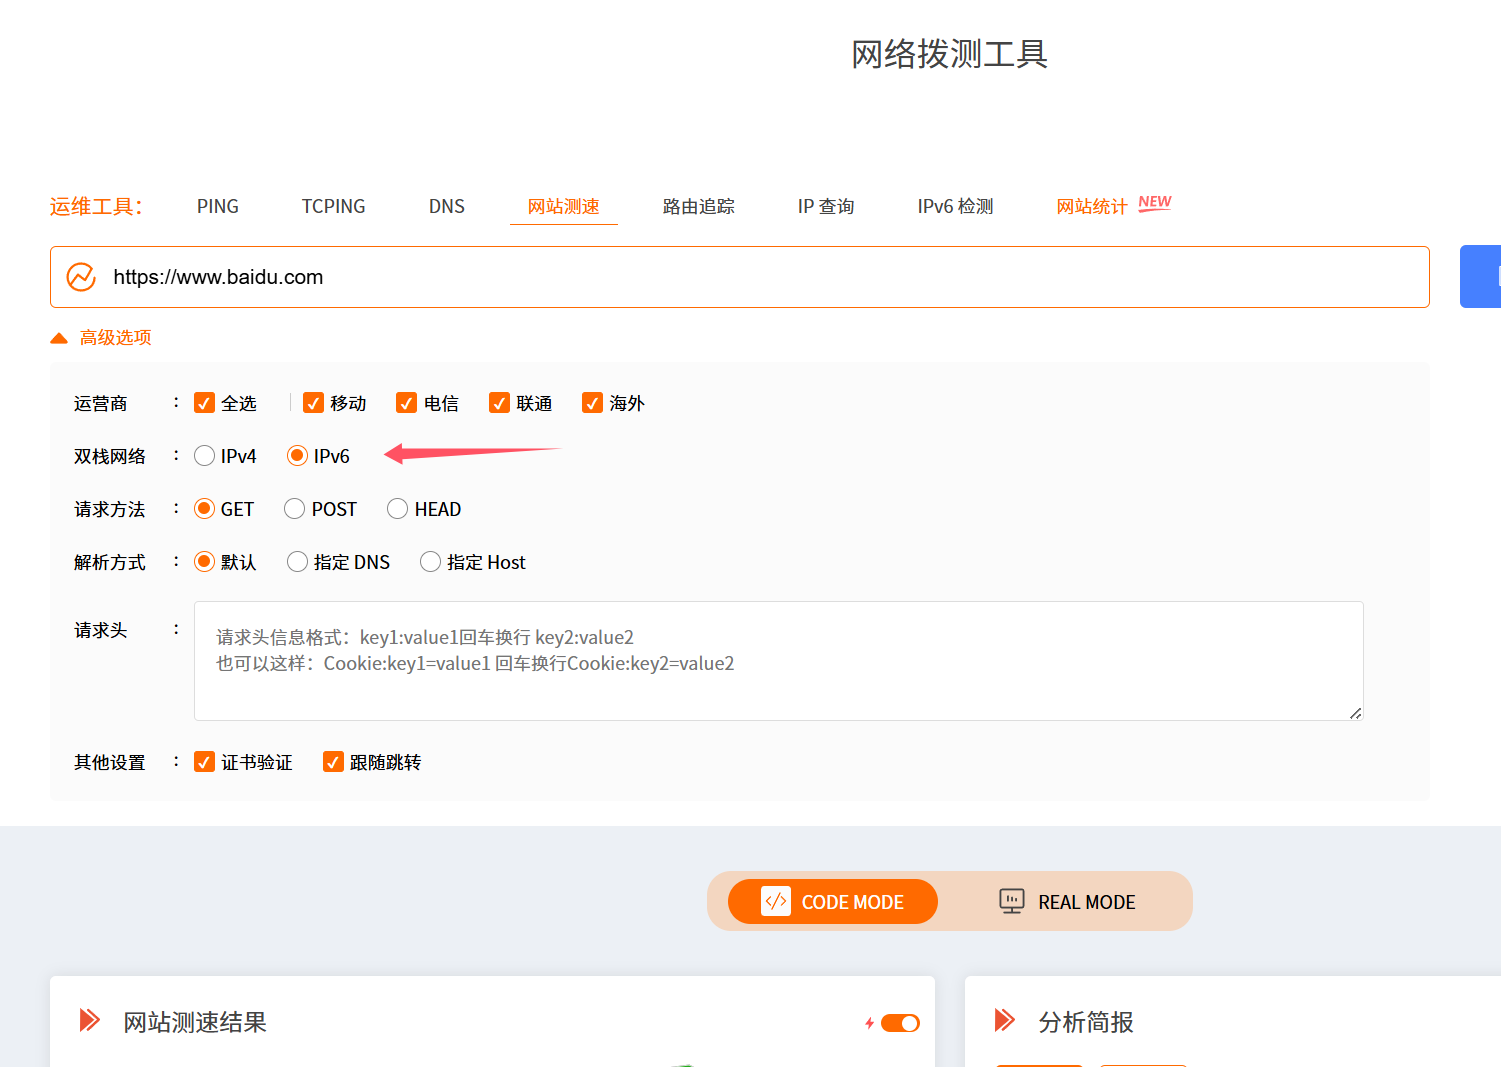The height and width of the screenshot is (1067, 1501).
Task: Click the speed test icon in URL field
Action: tap(81, 277)
